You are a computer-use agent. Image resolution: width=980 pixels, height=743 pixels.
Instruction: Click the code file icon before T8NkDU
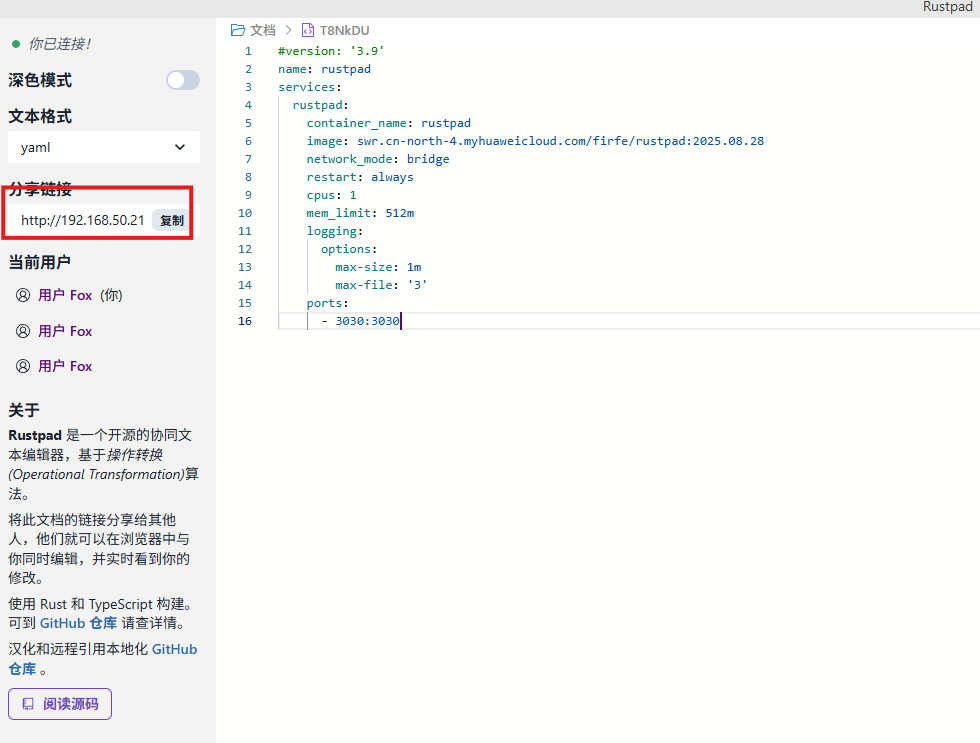pyautogui.click(x=307, y=30)
